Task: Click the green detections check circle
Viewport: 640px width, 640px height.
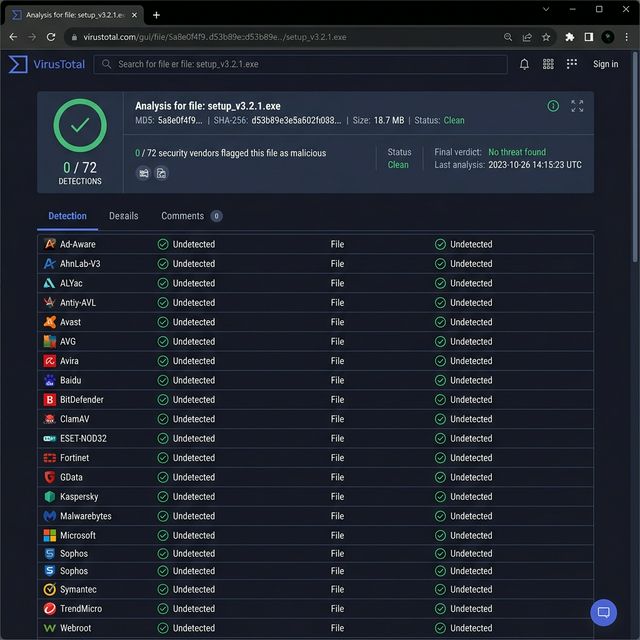Action: click(x=80, y=125)
